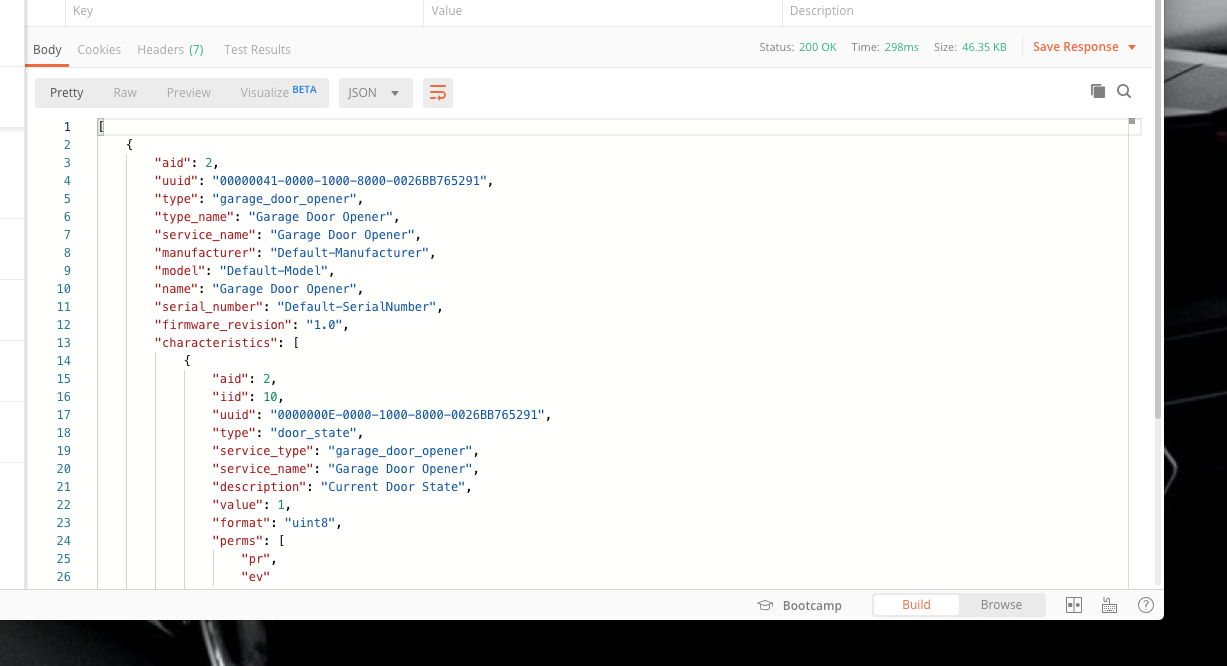Click the two-pane layout view icon
1227x666 pixels.
[x=1073, y=605]
